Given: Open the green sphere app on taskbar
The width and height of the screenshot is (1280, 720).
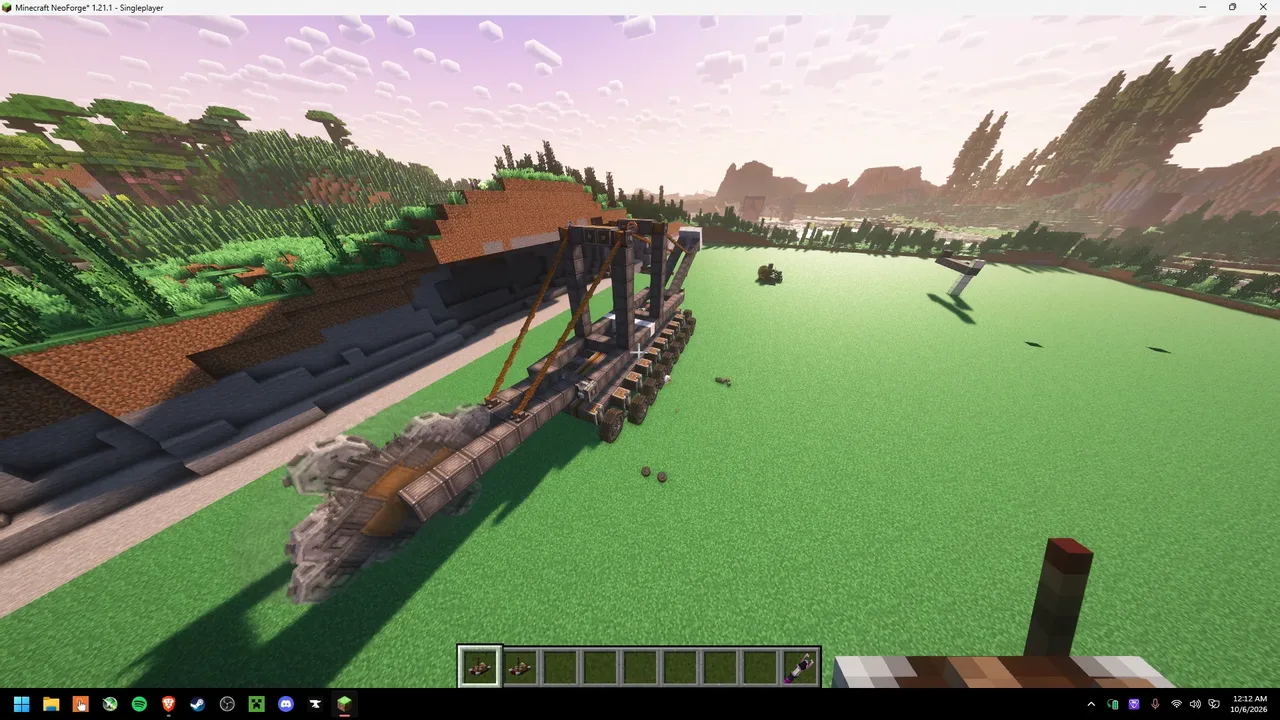Looking at the screenshot, I should pyautogui.click(x=109, y=704).
